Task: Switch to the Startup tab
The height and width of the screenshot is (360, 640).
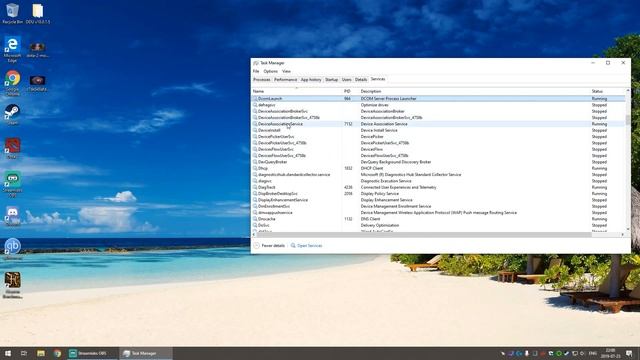Action: point(331,80)
